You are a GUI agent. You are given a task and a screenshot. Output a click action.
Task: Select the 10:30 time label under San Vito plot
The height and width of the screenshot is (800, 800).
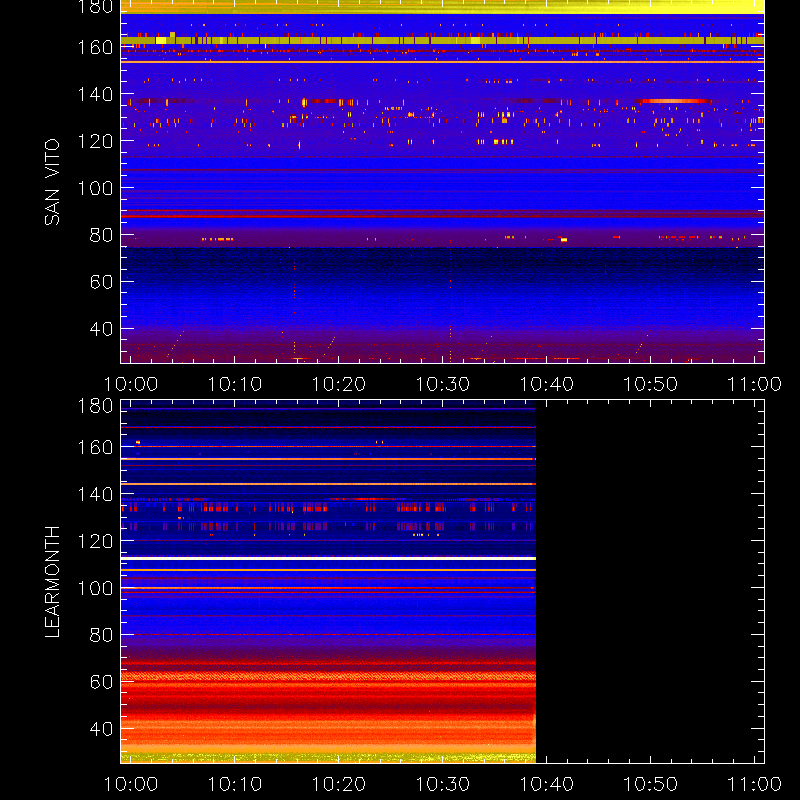pos(443,384)
